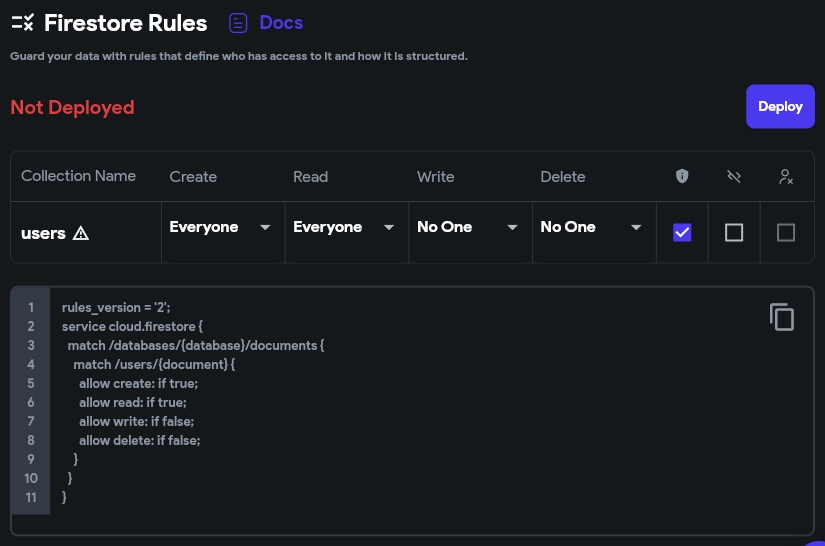
Task: Open the Docs document icon
Action: point(238,23)
